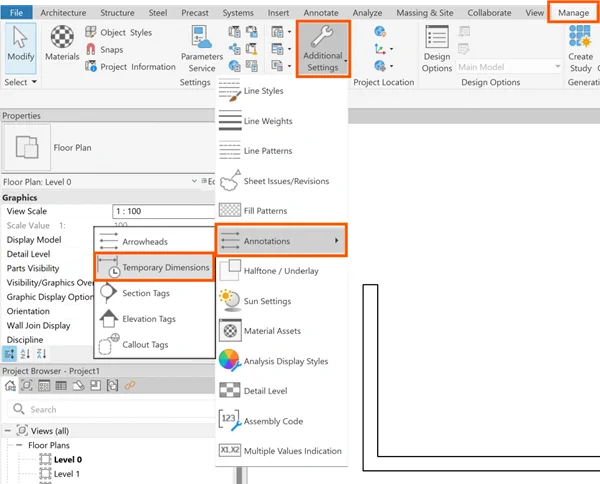Viewport: 600px width, 484px height.
Task: Choose Line Weights from the menu
Action: (282, 121)
